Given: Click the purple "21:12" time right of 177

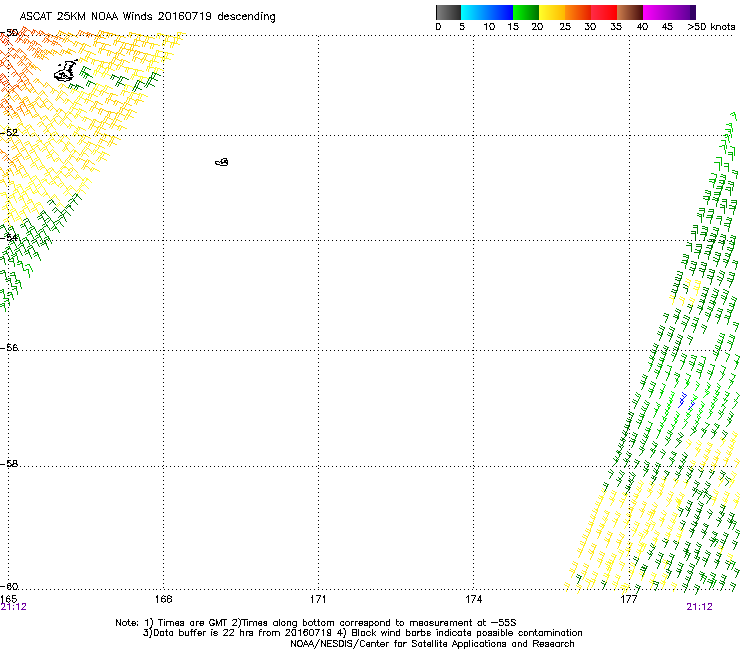Looking at the screenshot, I should [699, 607].
